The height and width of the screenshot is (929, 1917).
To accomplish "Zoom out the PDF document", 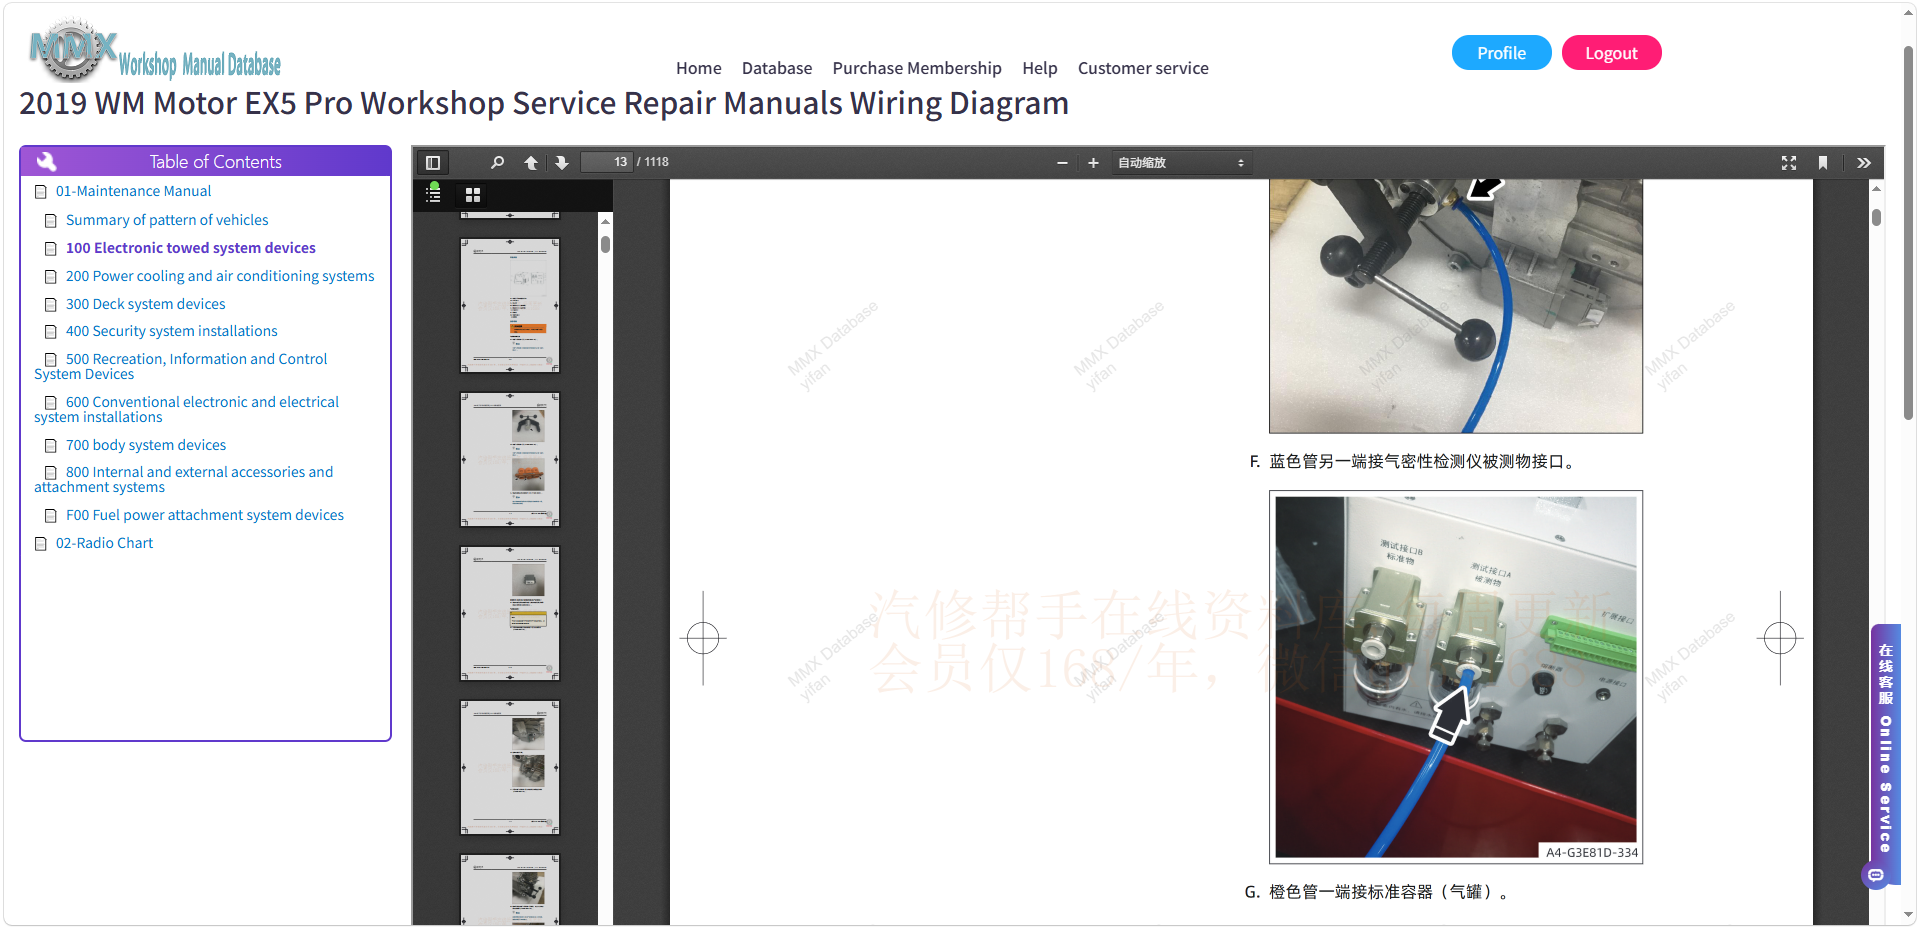I will click(1062, 163).
